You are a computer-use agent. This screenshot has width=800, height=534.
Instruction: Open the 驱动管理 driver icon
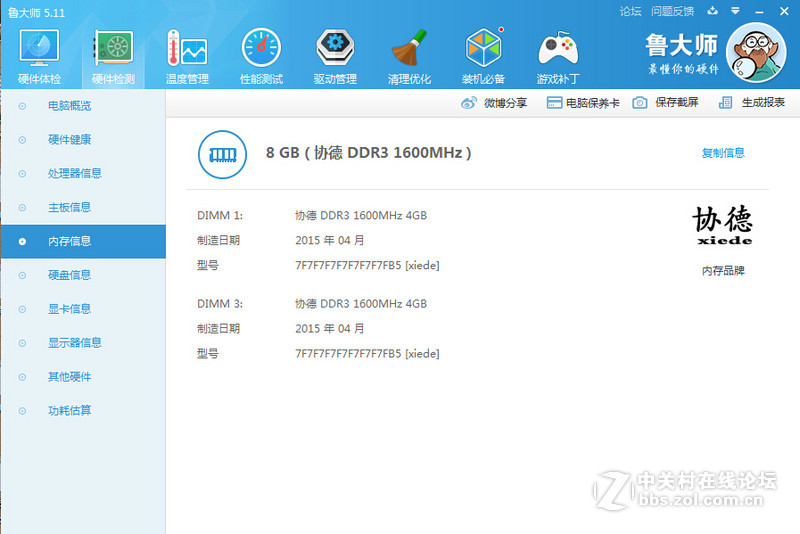click(335, 48)
